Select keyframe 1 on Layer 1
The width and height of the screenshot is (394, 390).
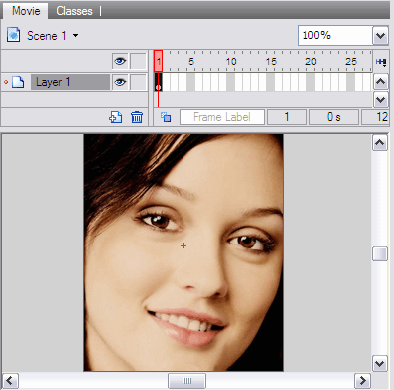[158, 82]
